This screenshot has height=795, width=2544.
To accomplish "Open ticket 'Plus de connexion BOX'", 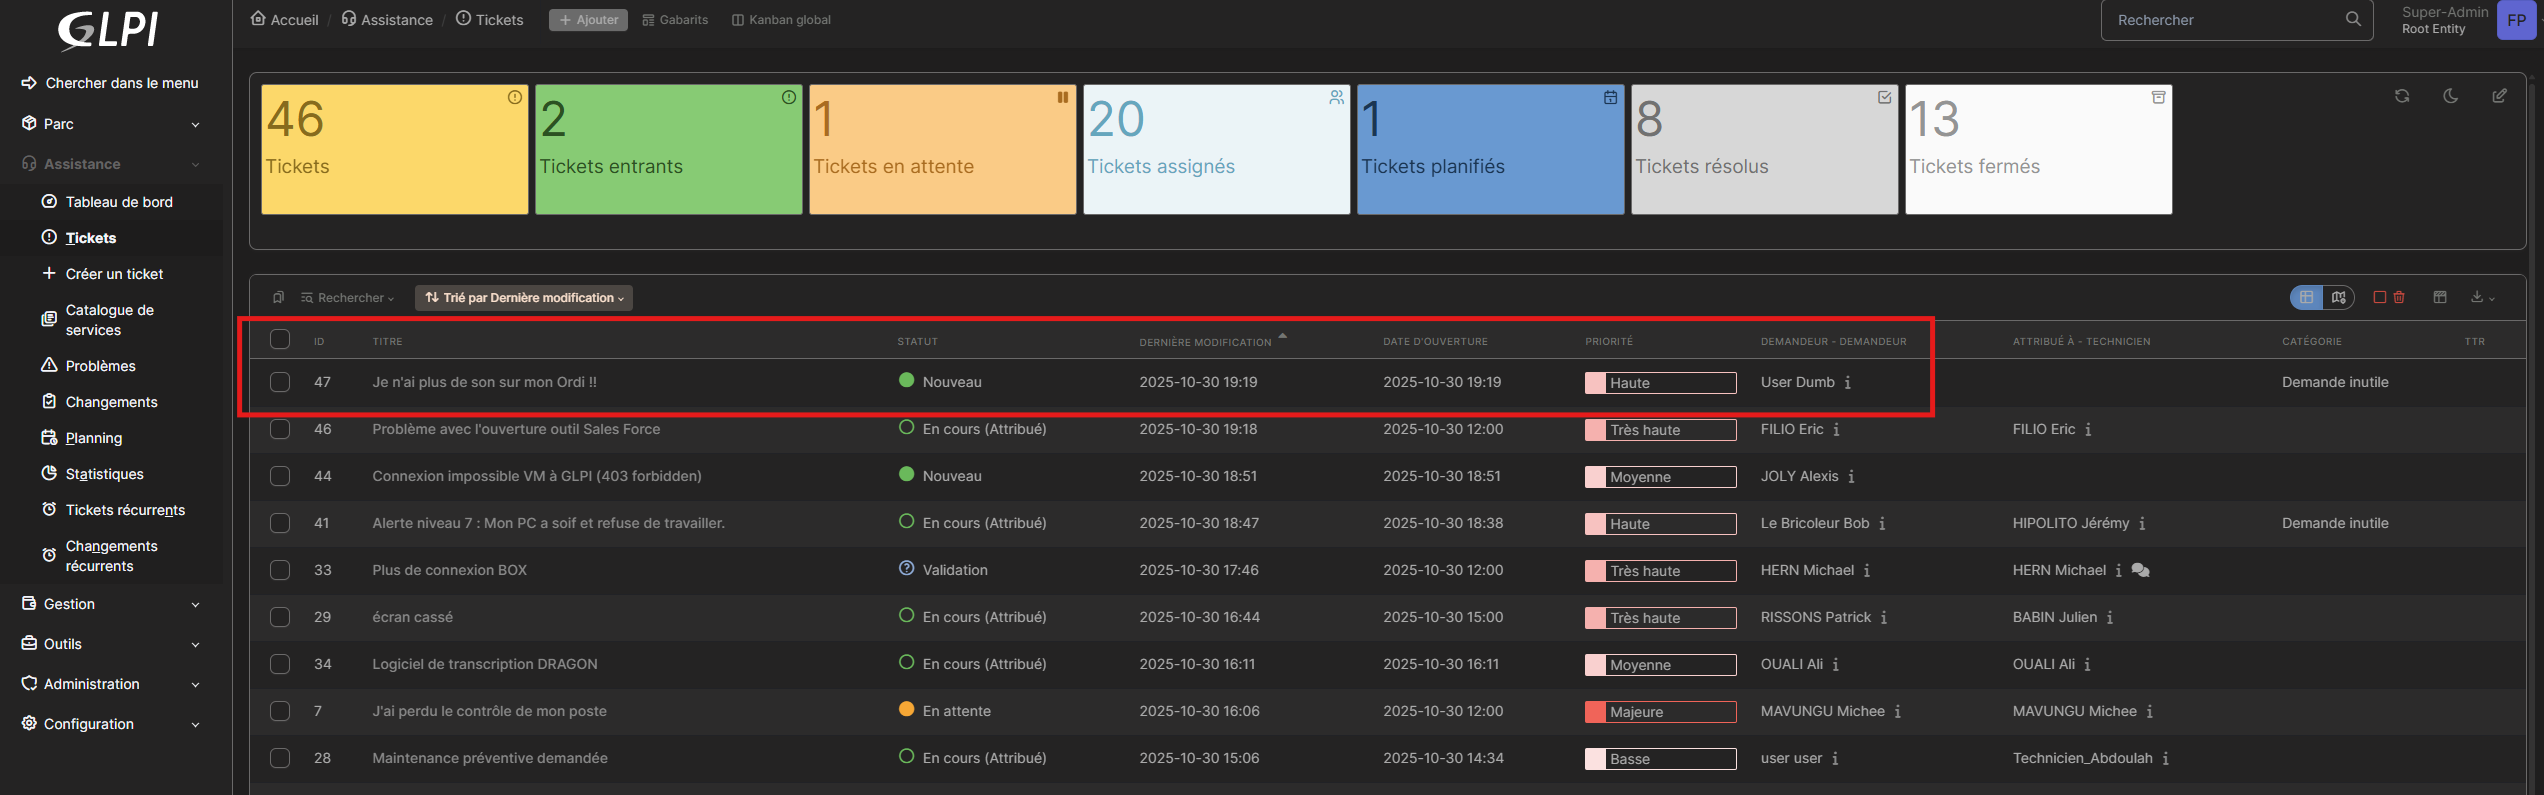I will point(449,570).
